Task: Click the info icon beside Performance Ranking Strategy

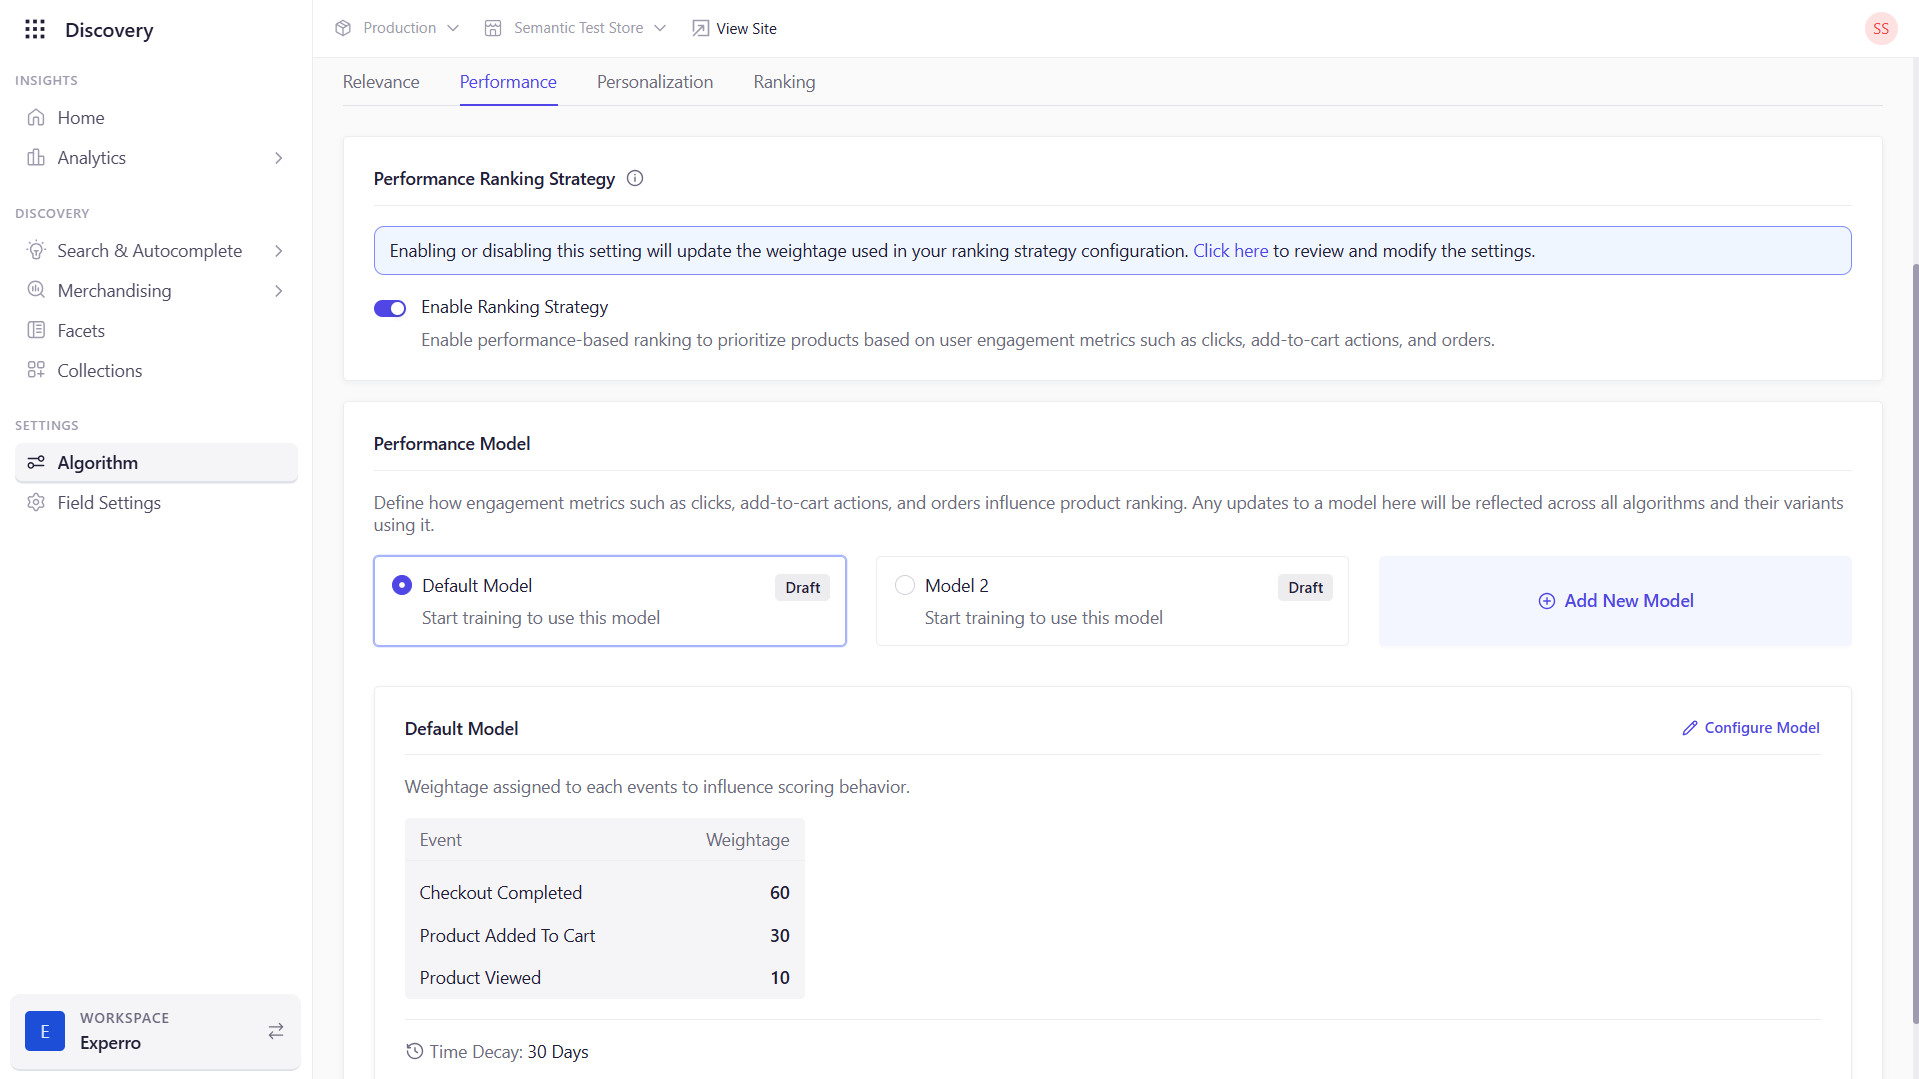Action: tap(635, 179)
